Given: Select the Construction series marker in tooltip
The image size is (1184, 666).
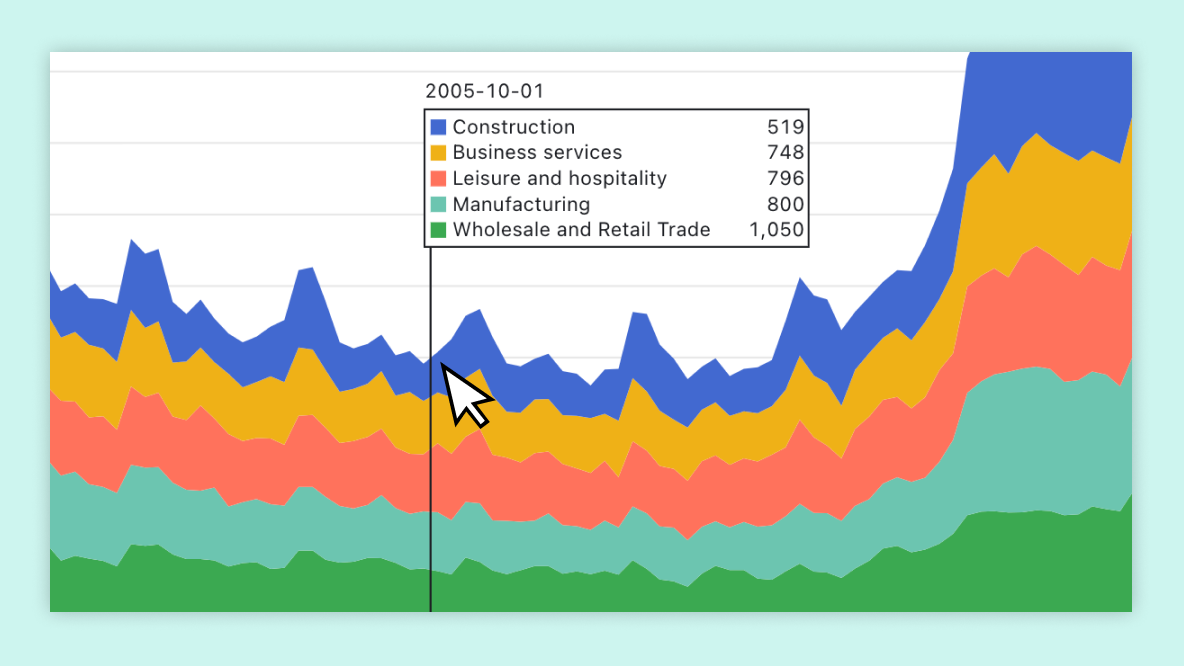Looking at the screenshot, I should [x=437, y=127].
